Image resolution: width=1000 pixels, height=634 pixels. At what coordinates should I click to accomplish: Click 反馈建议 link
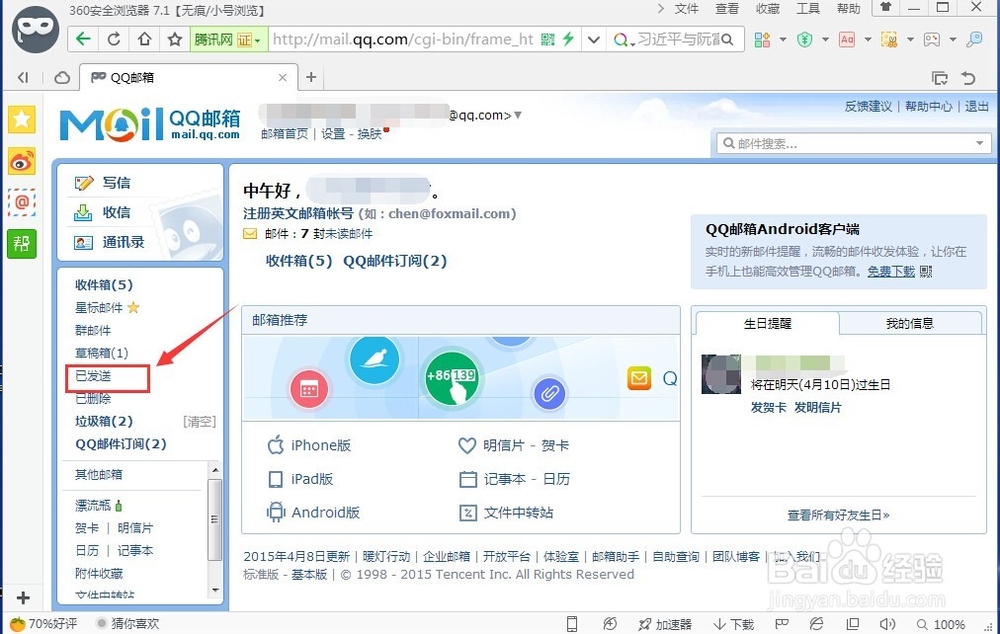click(x=868, y=107)
